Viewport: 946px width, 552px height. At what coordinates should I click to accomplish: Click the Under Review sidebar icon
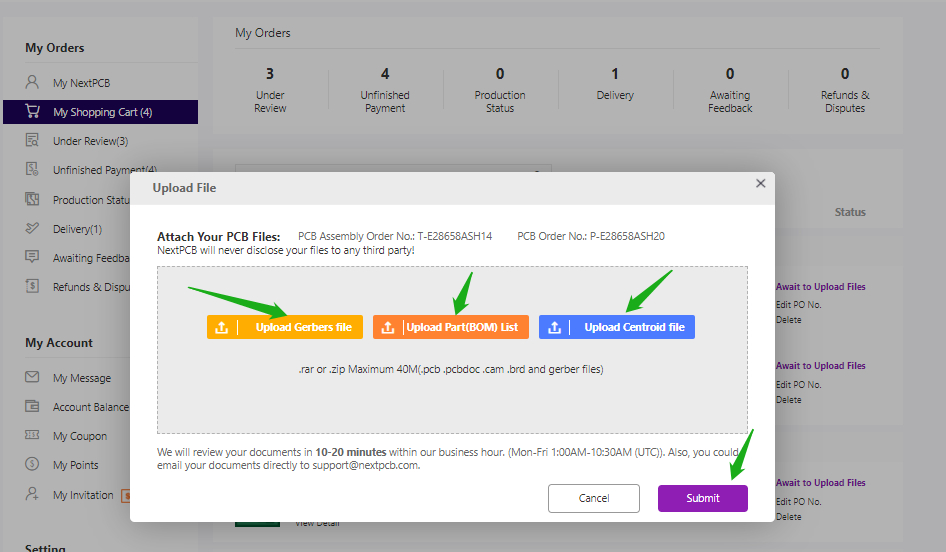point(33,141)
